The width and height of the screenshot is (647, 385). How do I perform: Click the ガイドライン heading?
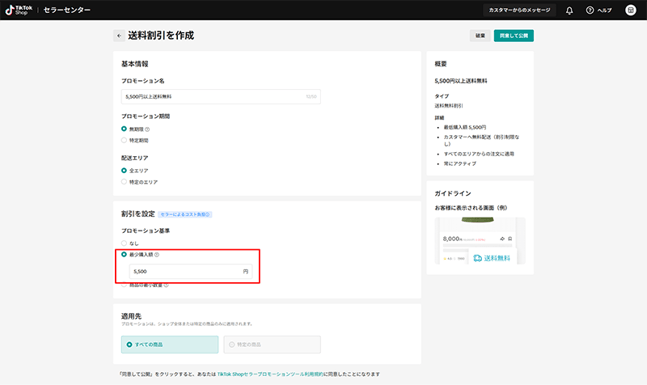(453, 194)
